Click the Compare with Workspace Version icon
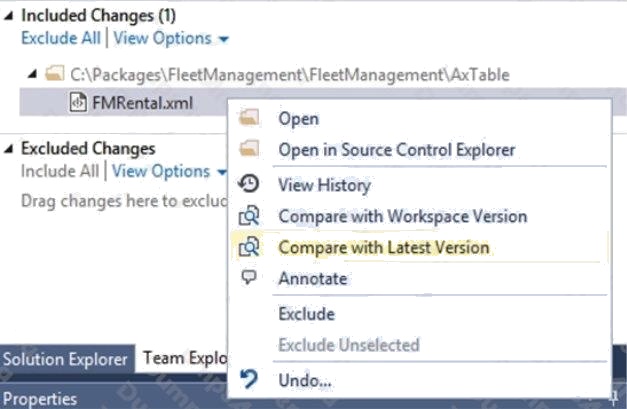Image resolution: width=627 pixels, height=409 pixels. pos(249,216)
